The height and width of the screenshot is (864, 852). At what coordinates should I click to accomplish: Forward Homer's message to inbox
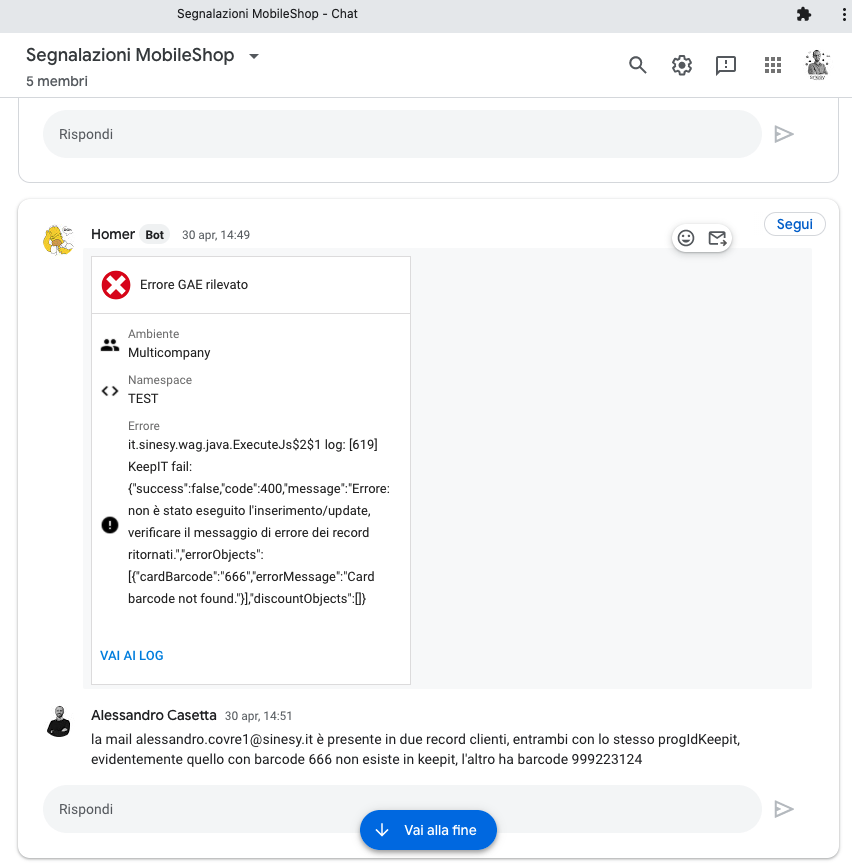[717, 238]
